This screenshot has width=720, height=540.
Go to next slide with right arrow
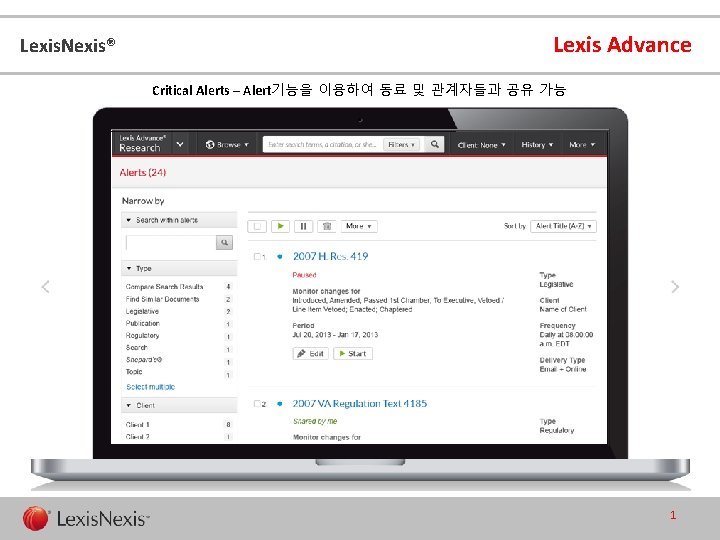675,287
